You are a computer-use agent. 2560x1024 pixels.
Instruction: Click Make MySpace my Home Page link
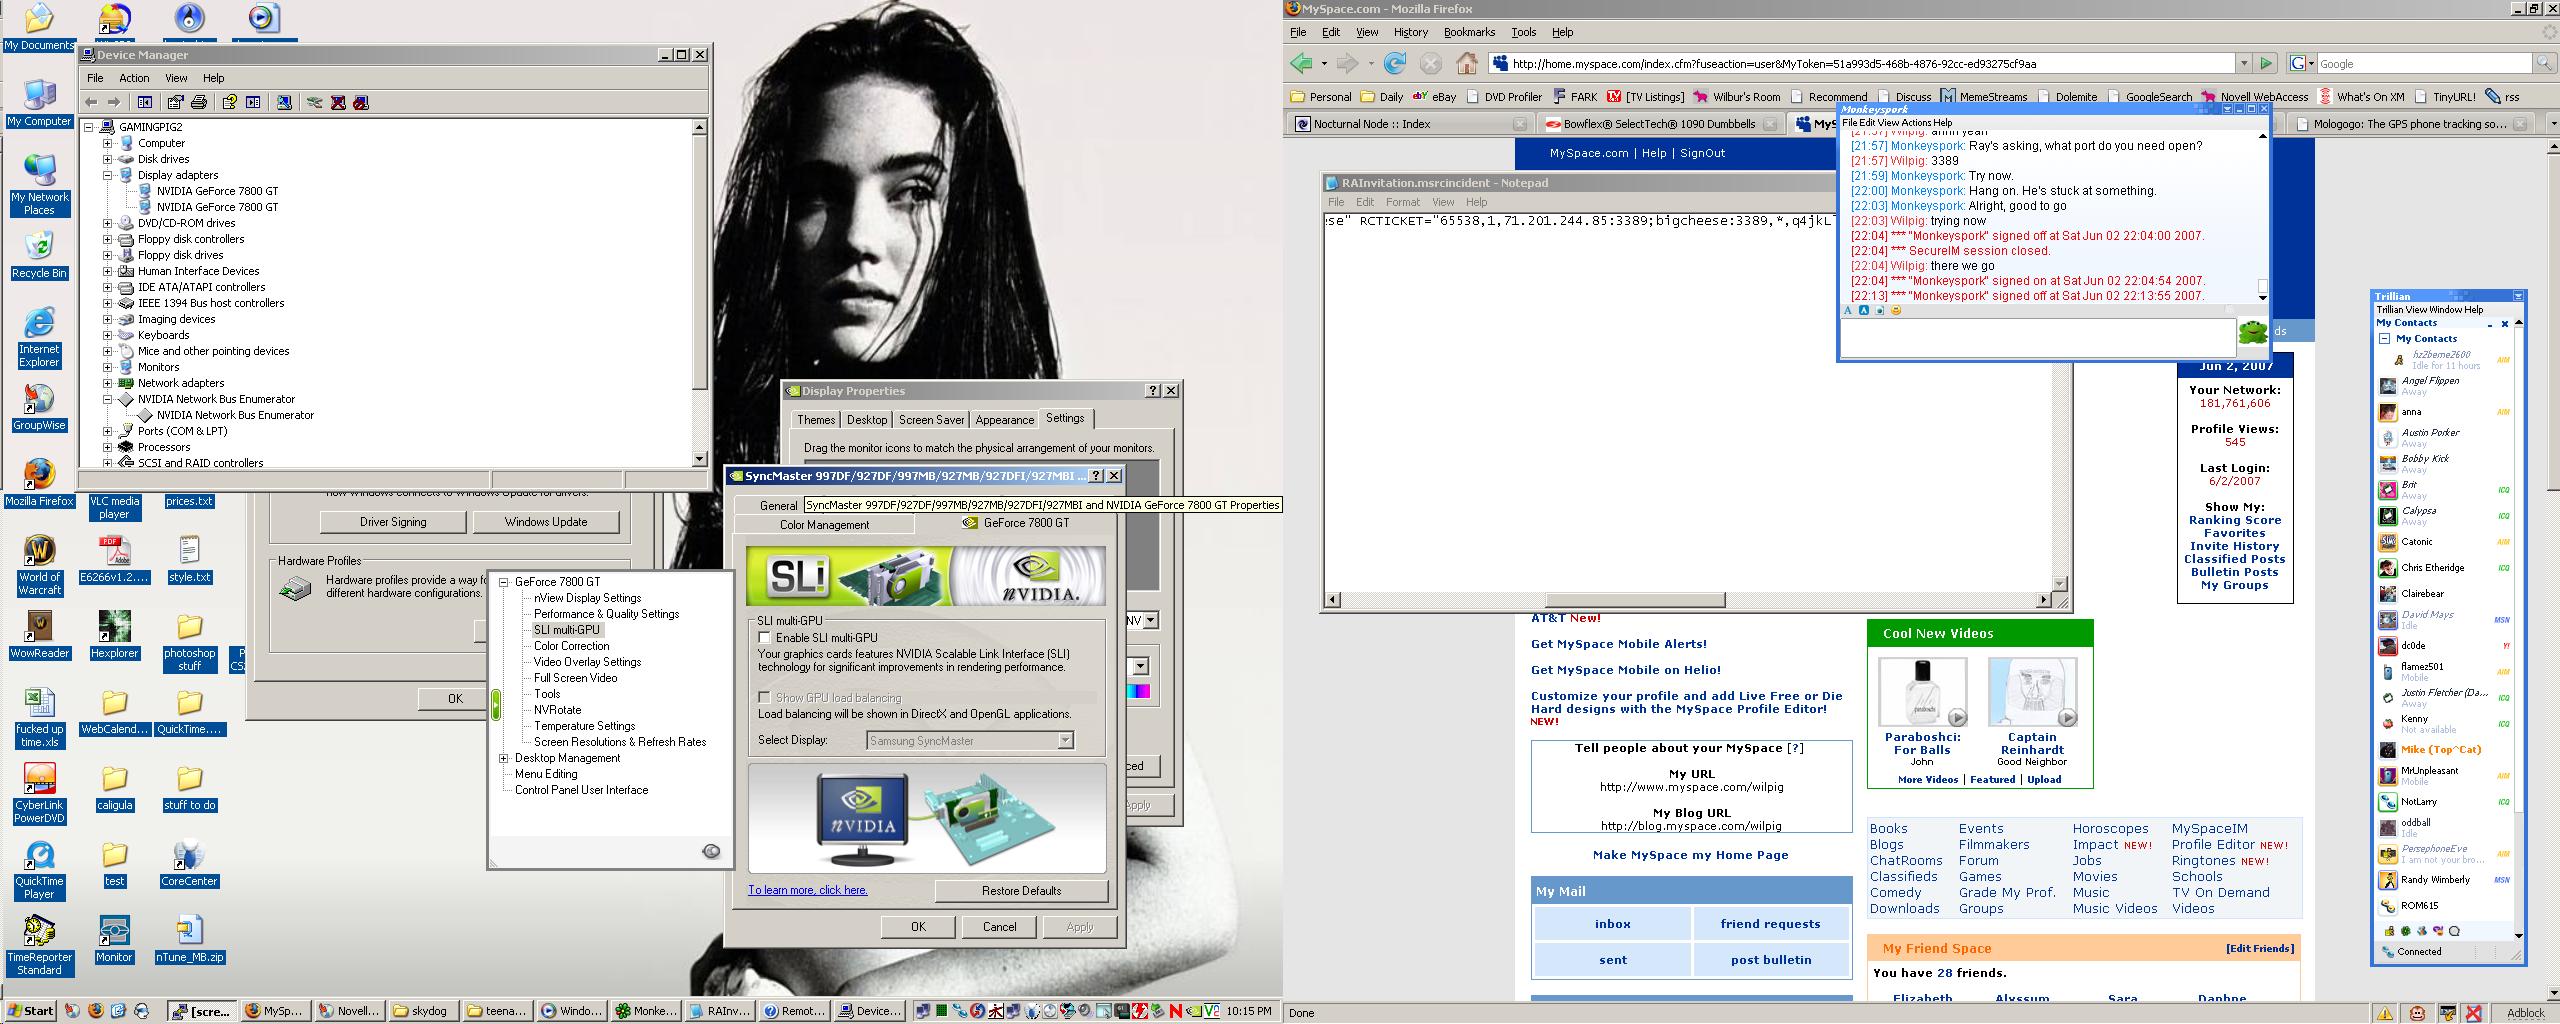pyautogui.click(x=1690, y=855)
